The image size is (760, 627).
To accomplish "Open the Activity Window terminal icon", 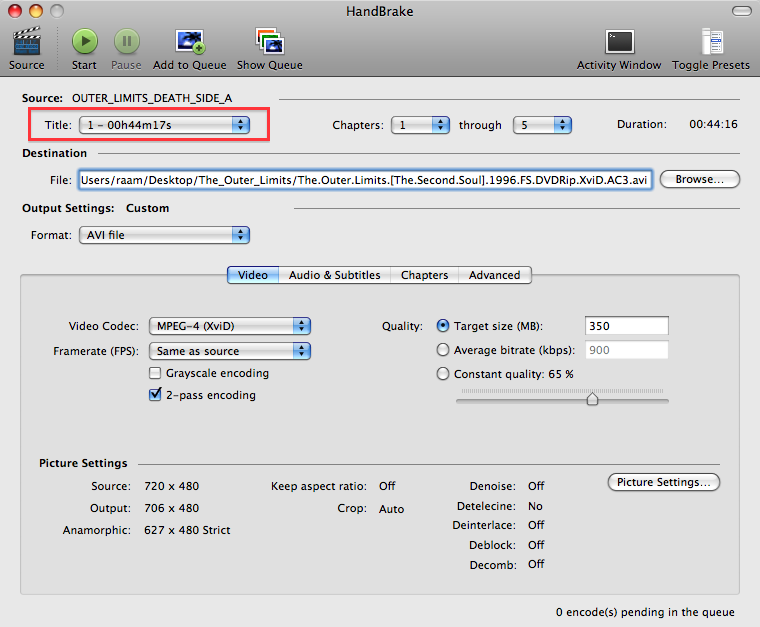I will point(619,42).
